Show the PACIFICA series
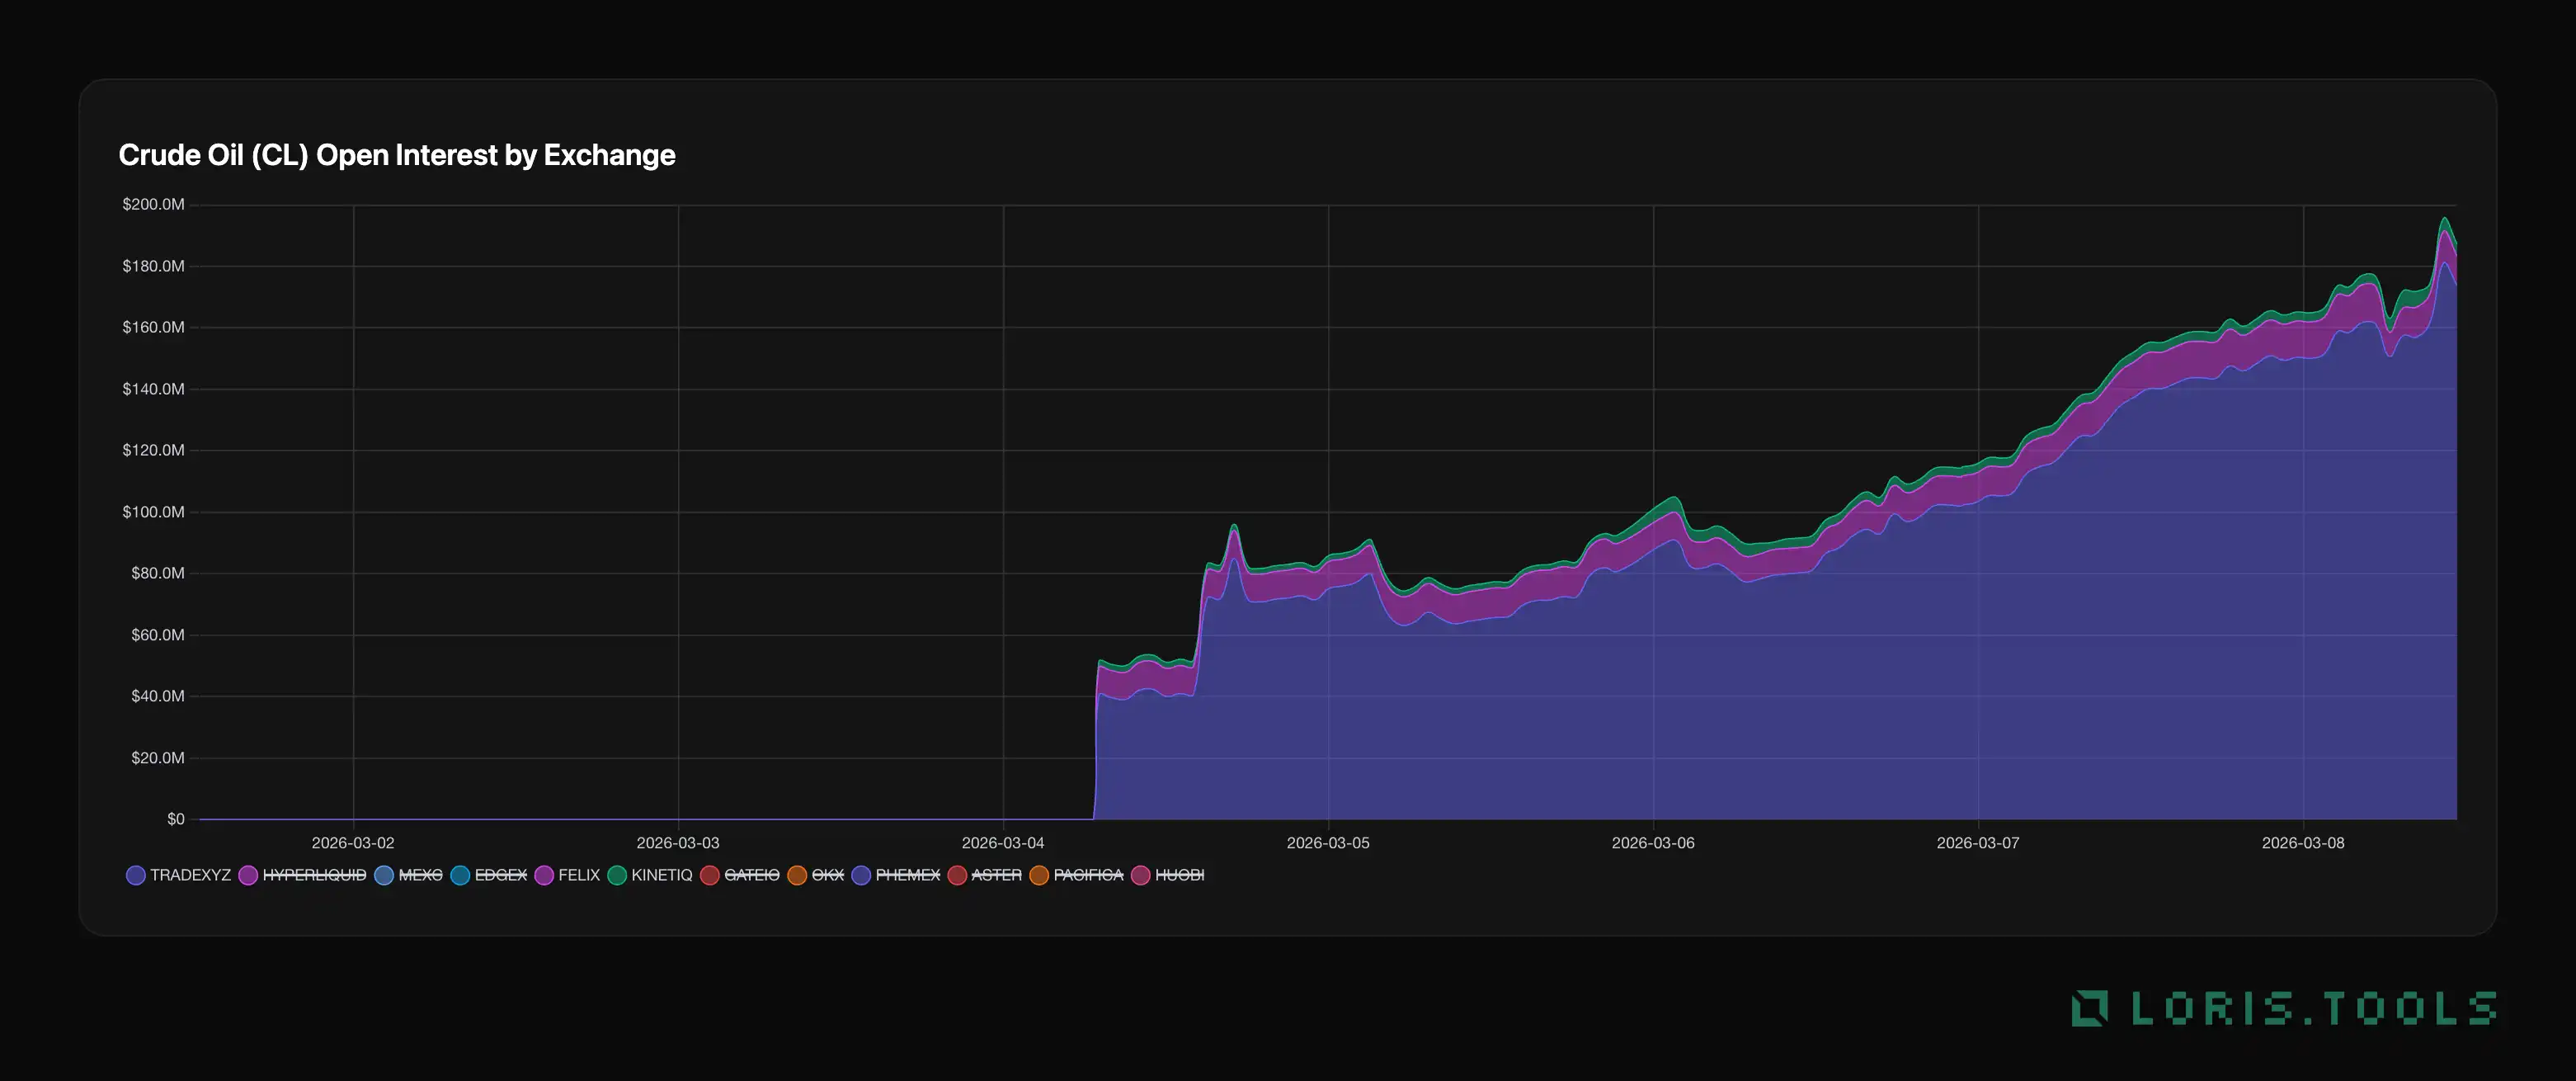 click(1087, 875)
